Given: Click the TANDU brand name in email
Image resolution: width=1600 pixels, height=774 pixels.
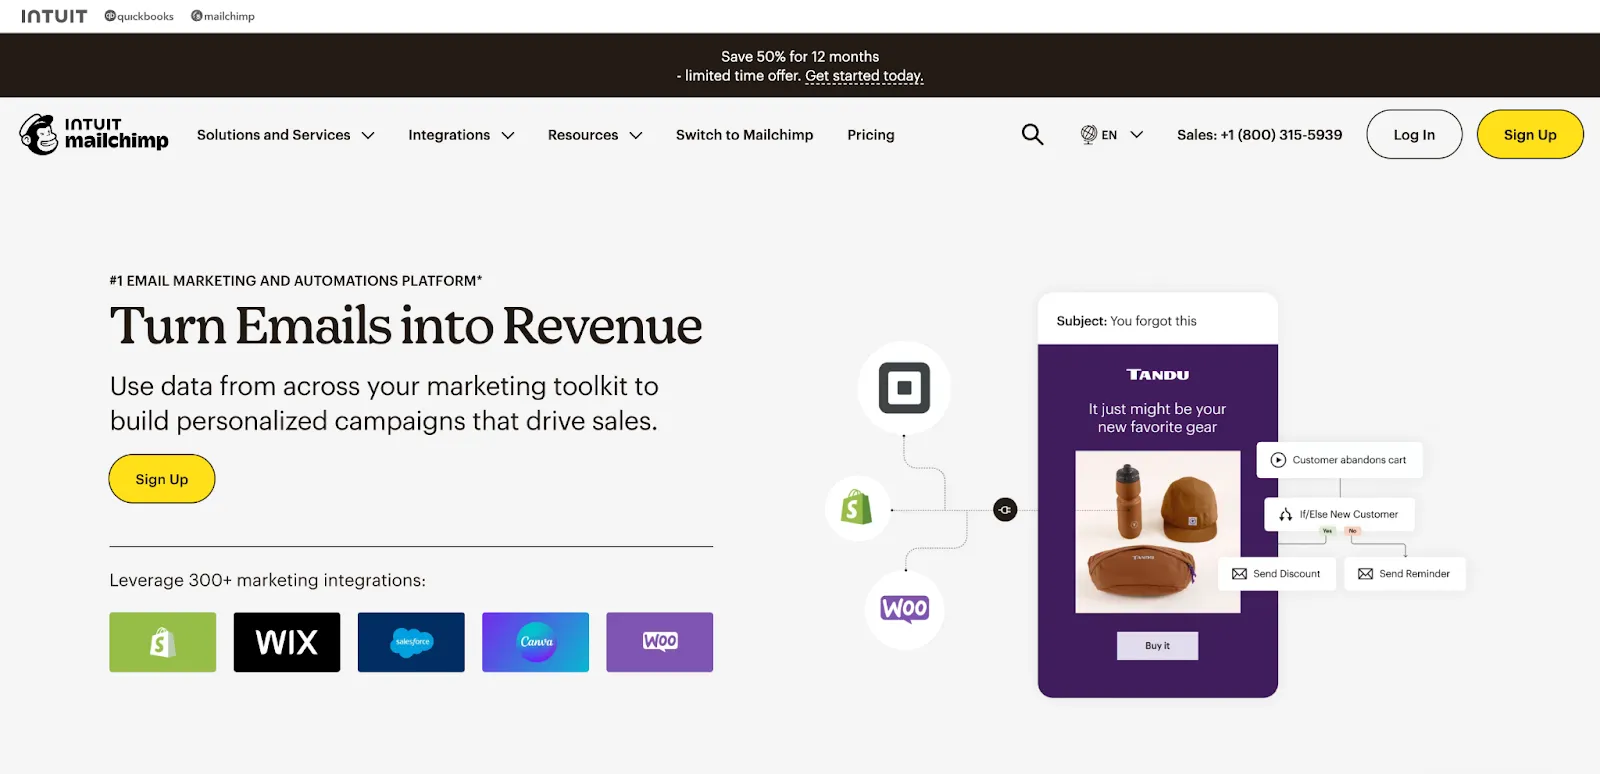Looking at the screenshot, I should pos(1158,375).
